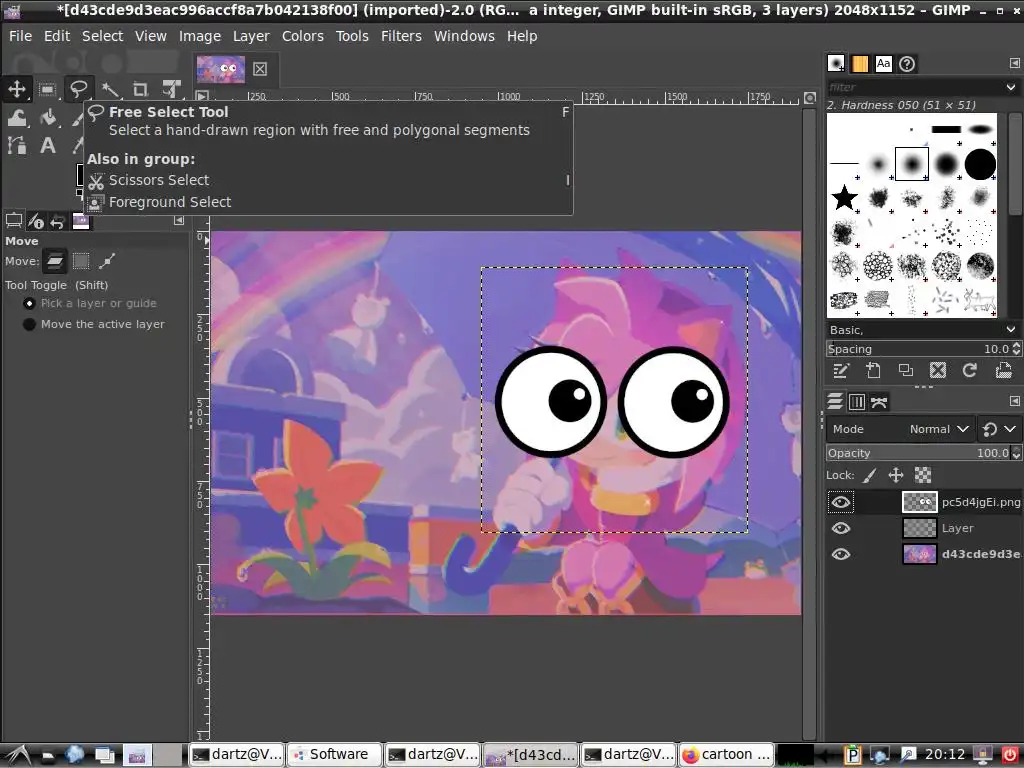Open the Colors menu
Viewport: 1024px width, 768px height.
click(x=303, y=36)
